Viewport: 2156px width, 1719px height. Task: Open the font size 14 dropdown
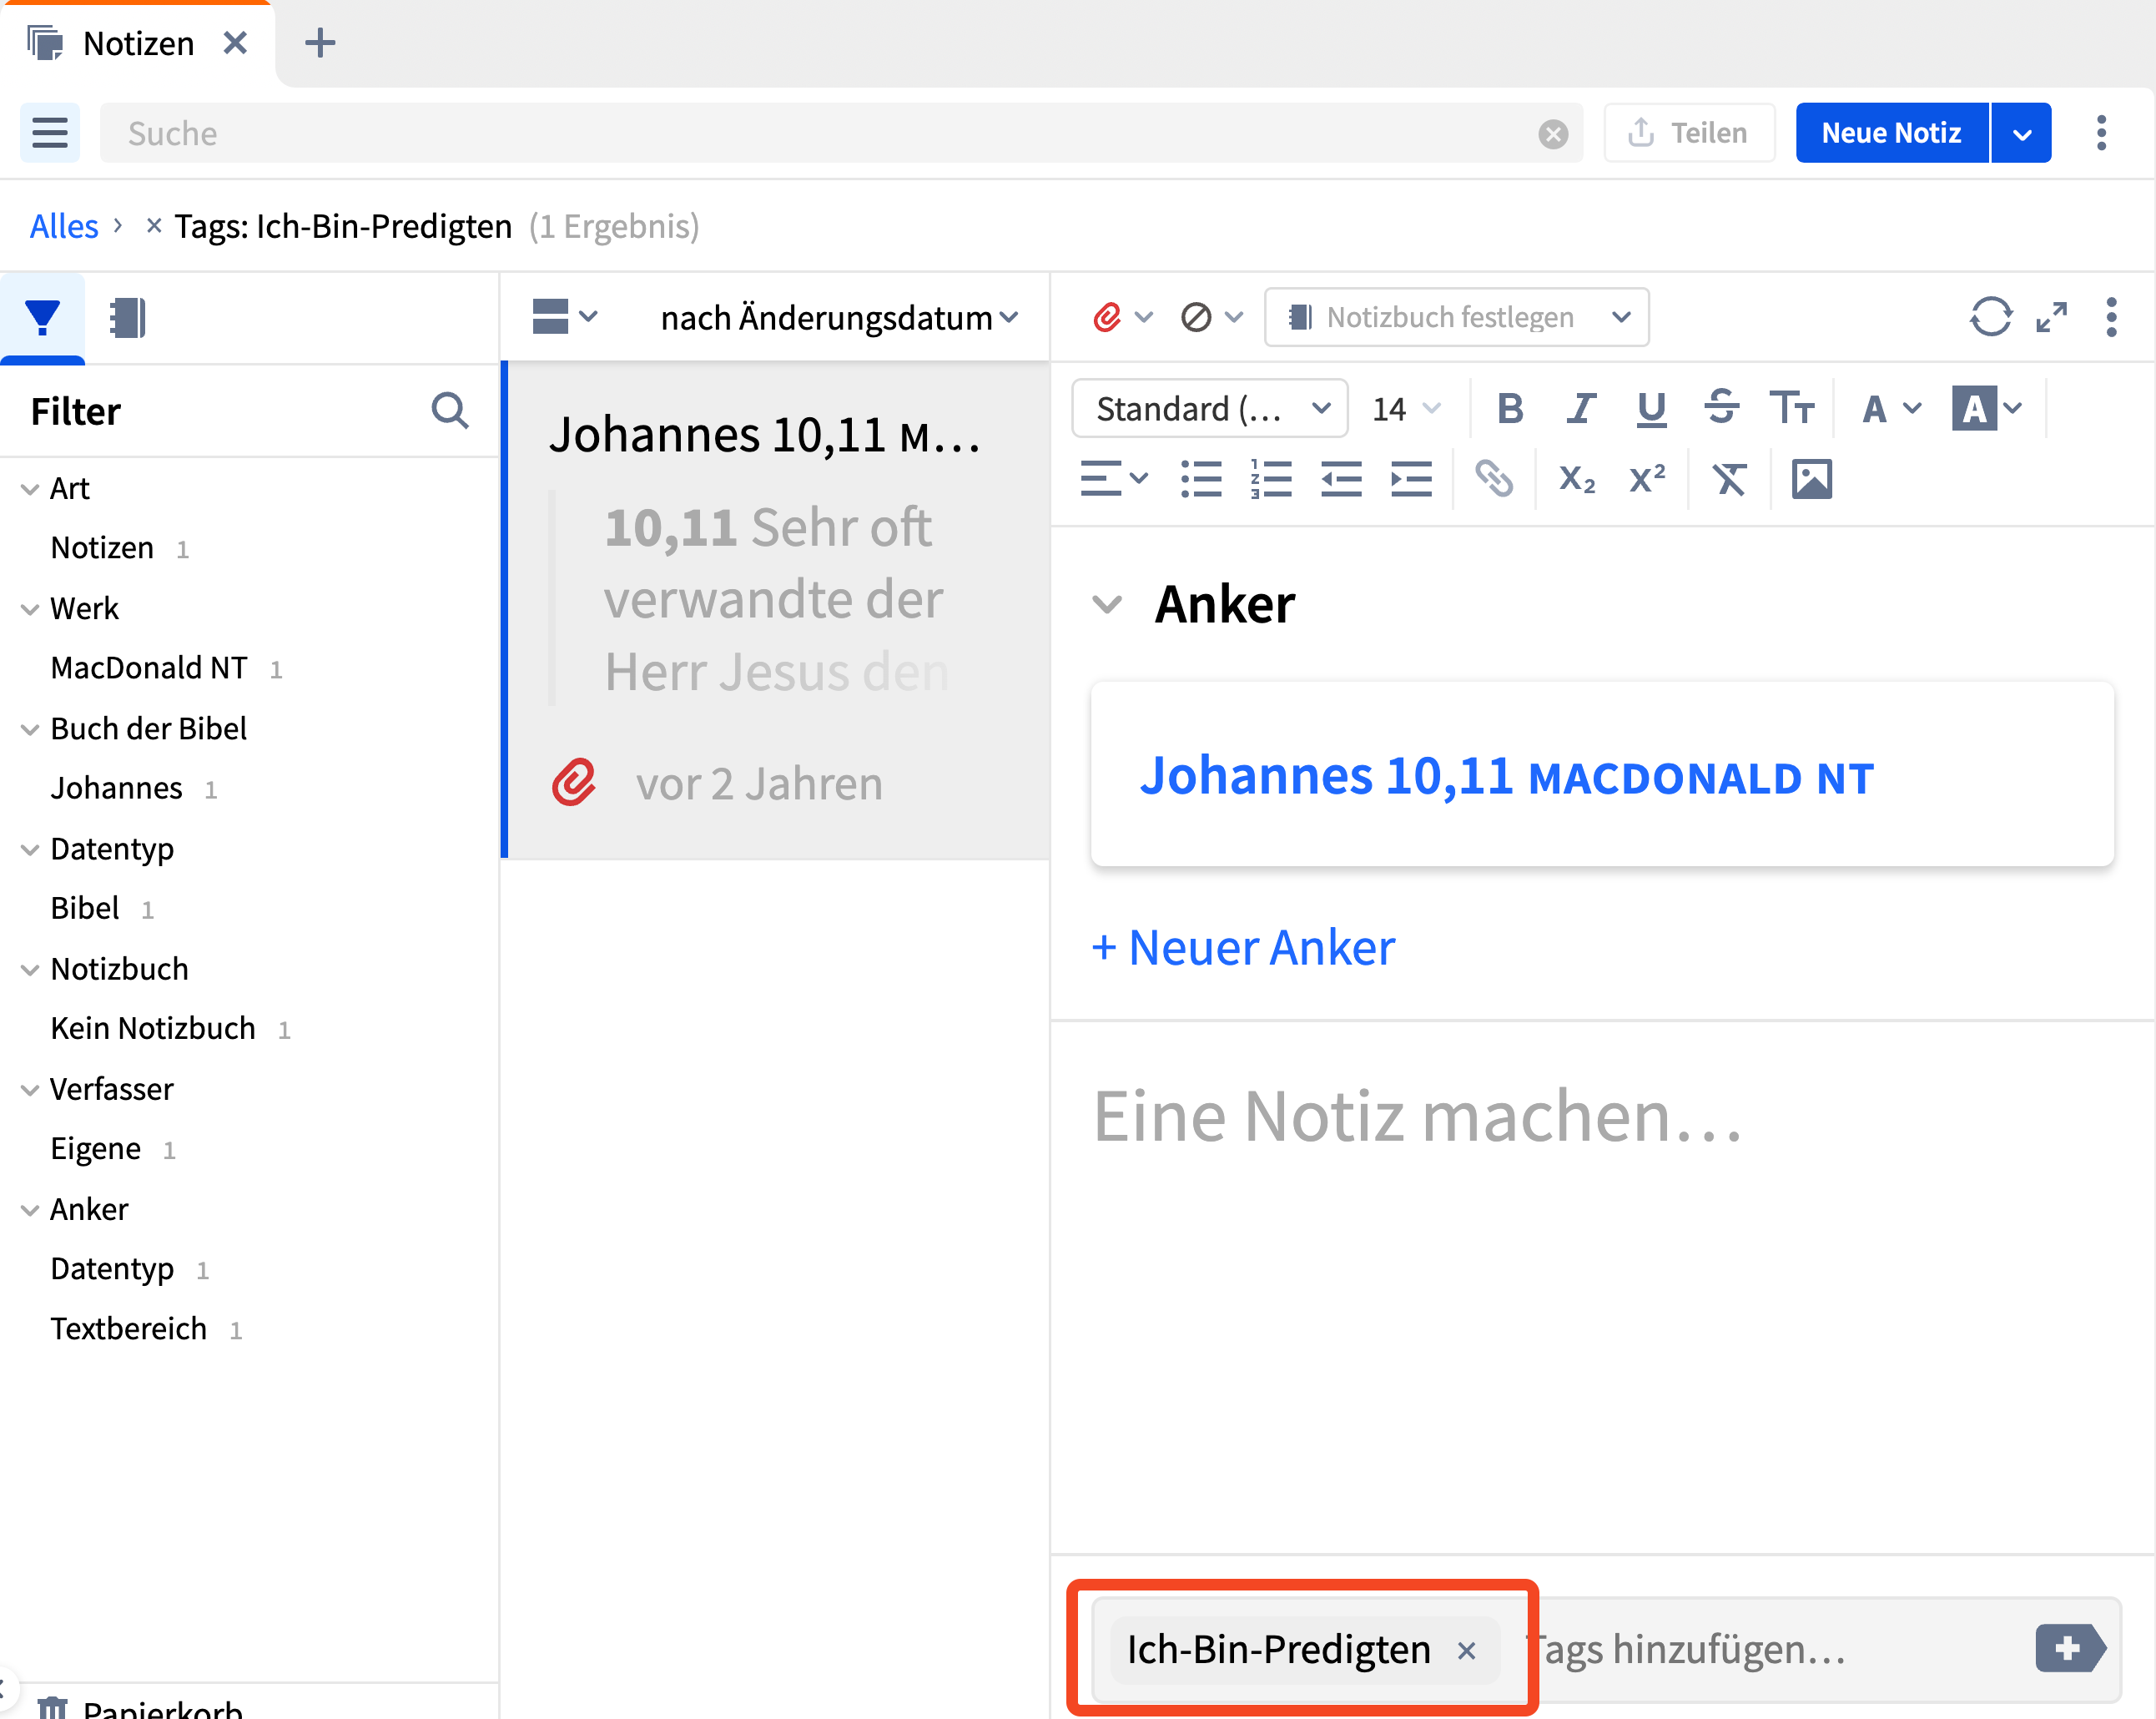click(1405, 408)
